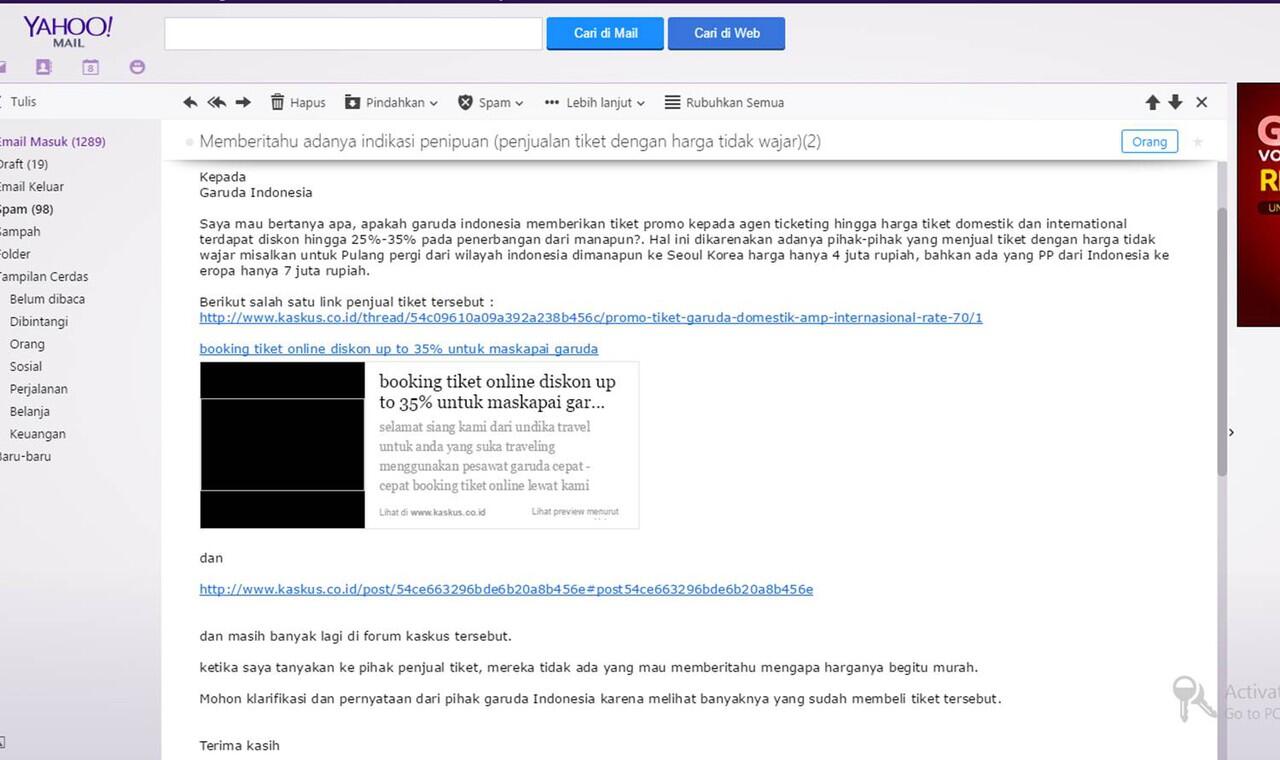This screenshot has width=1280, height=760.
Task: Open preview card title booking tiket
Action: 497,392
